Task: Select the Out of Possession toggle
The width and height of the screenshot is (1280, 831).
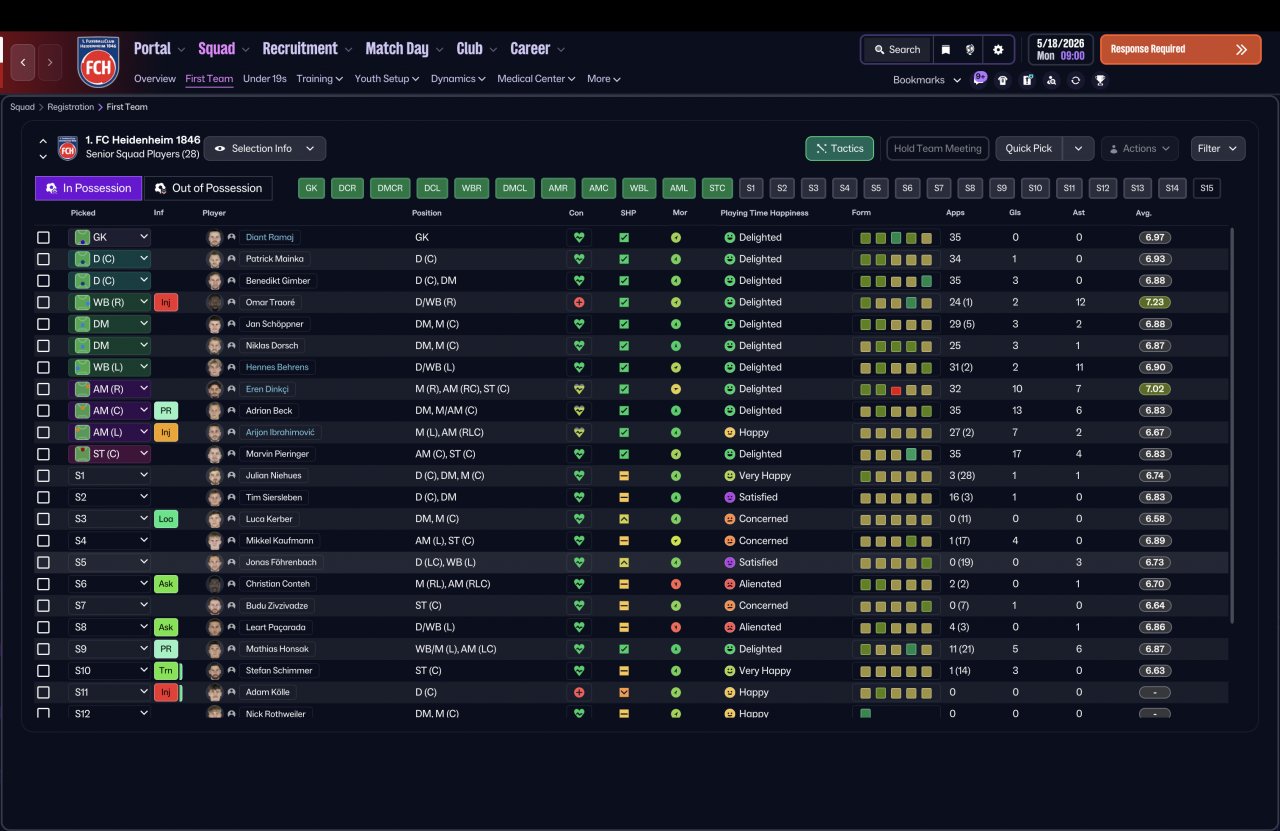Action: 208,188
